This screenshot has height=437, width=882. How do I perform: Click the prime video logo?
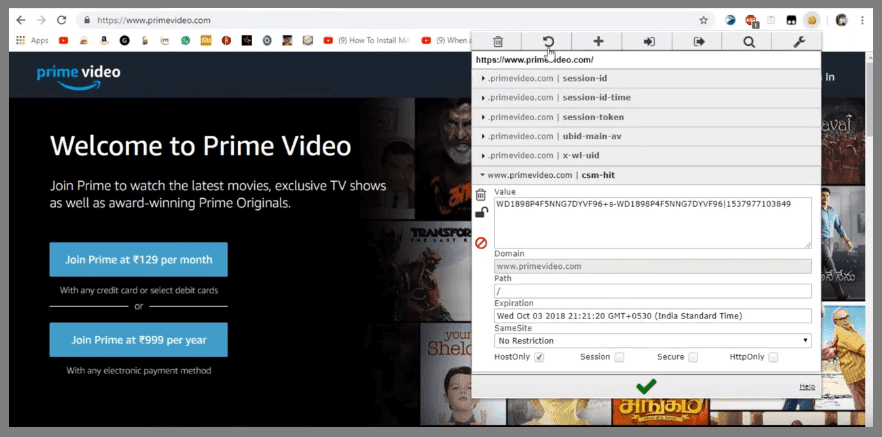(x=78, y=77)
